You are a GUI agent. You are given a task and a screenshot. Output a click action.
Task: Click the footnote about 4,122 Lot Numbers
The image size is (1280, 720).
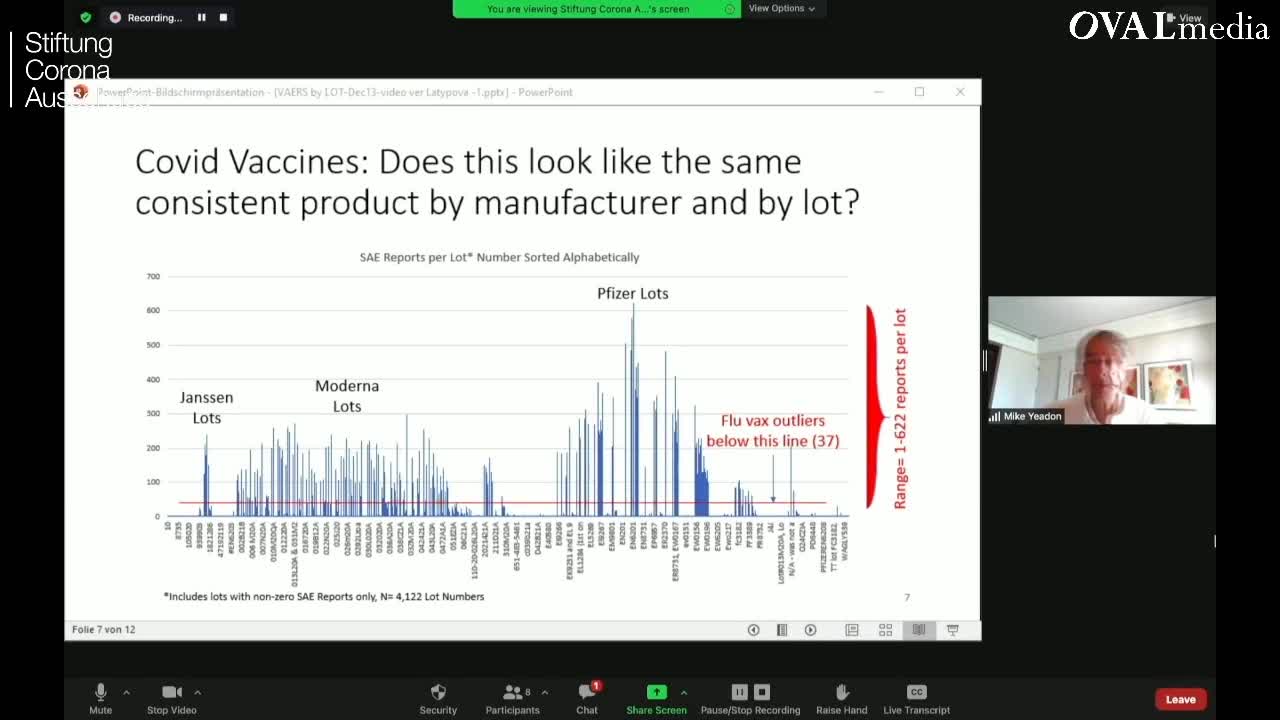[324, 596]
